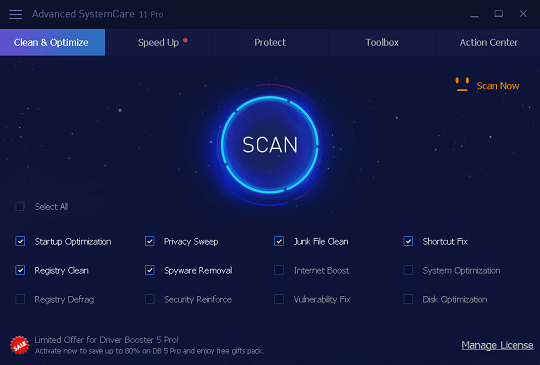Enable Security Reinforce checkbox
Screen dimensions: 540x365
[x=149, y=299]
